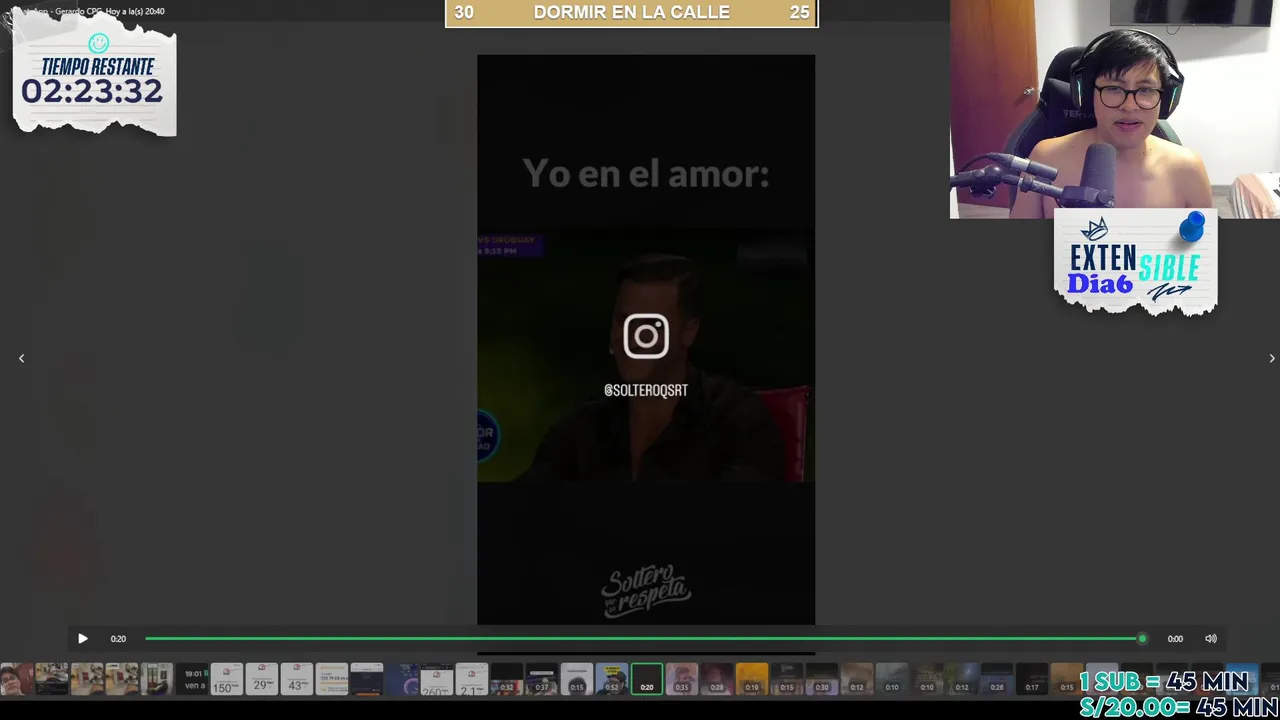The width and height of the screenshot is (1280, 720).
Task: Go to the next media item arrow
Action: click(x=1272, y=358)
